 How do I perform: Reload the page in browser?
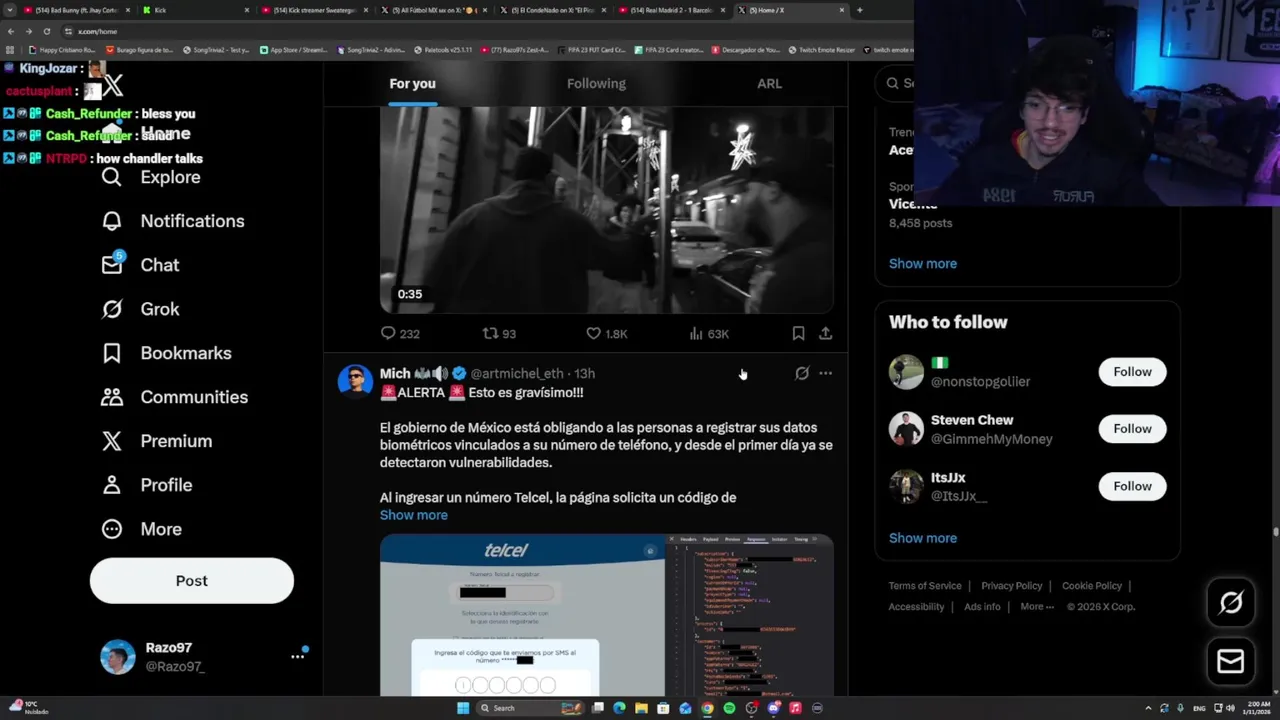(46, 31)
